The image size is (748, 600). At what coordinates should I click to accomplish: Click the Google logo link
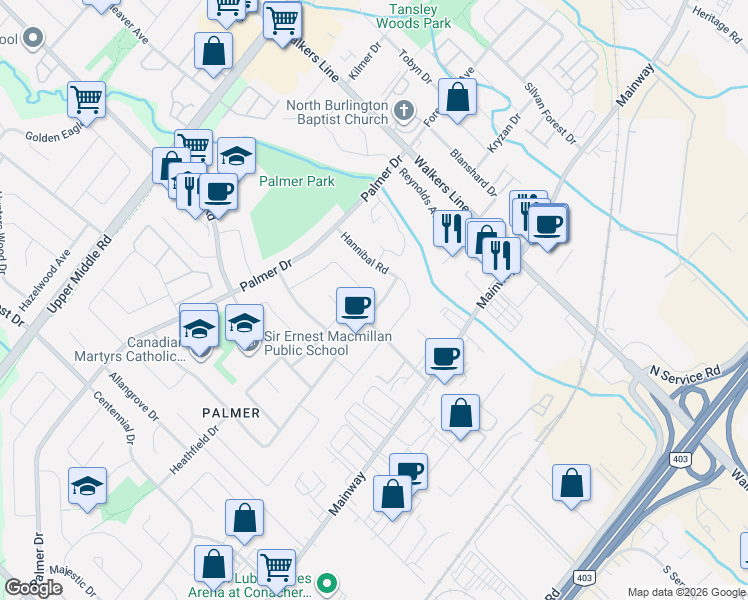tap(33, 588)
